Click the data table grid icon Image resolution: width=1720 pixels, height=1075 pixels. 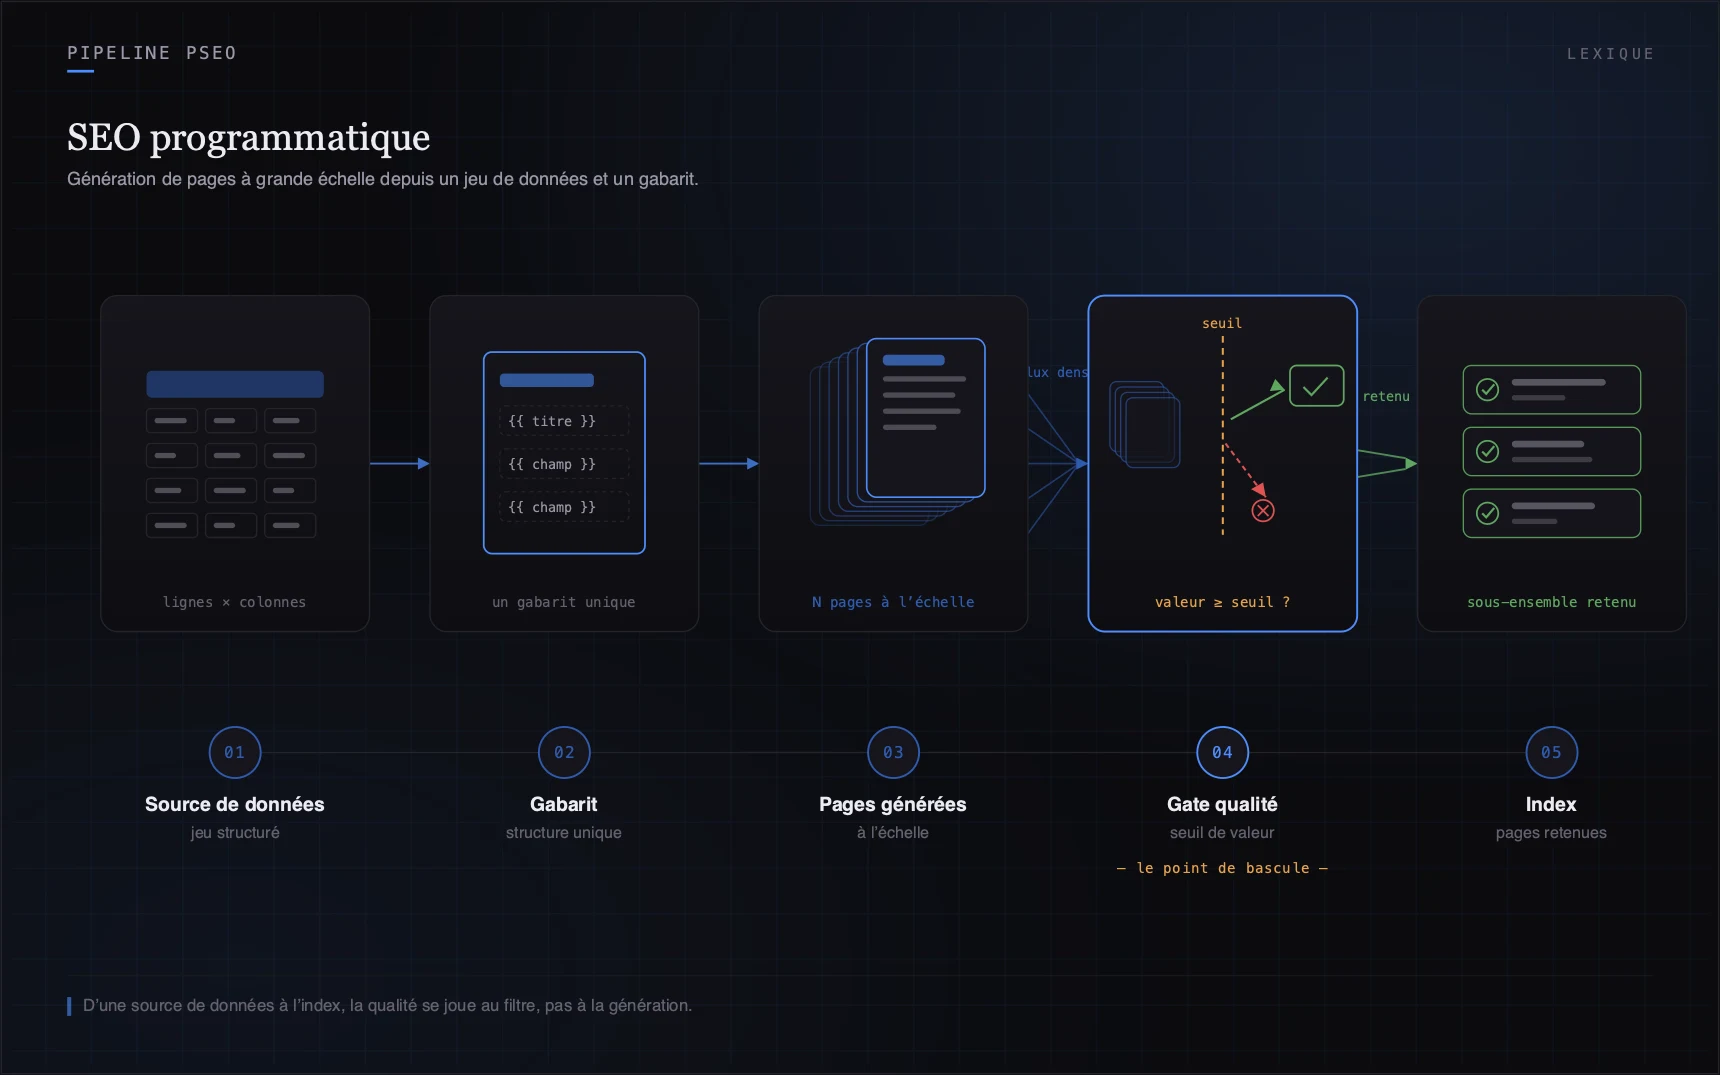click(235, 454)
